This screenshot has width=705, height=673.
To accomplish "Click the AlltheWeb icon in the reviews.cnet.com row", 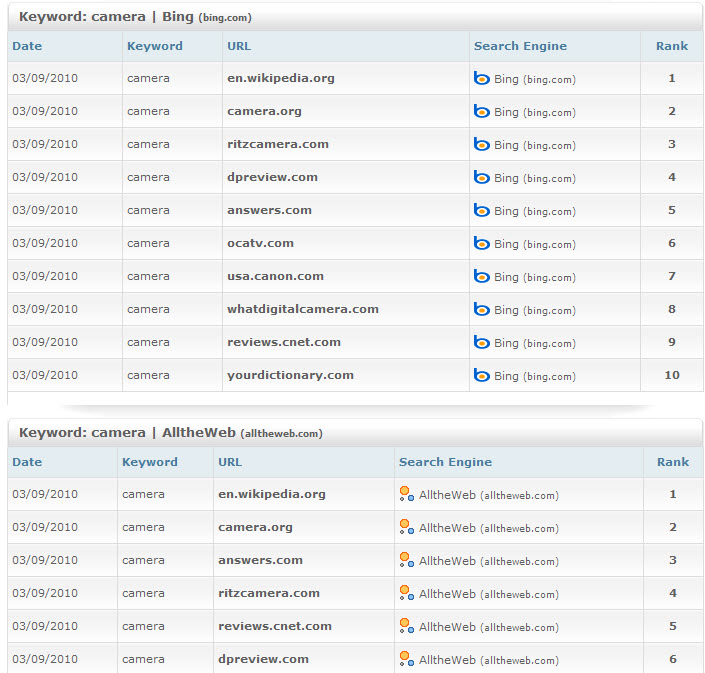I will click(406, 626).
